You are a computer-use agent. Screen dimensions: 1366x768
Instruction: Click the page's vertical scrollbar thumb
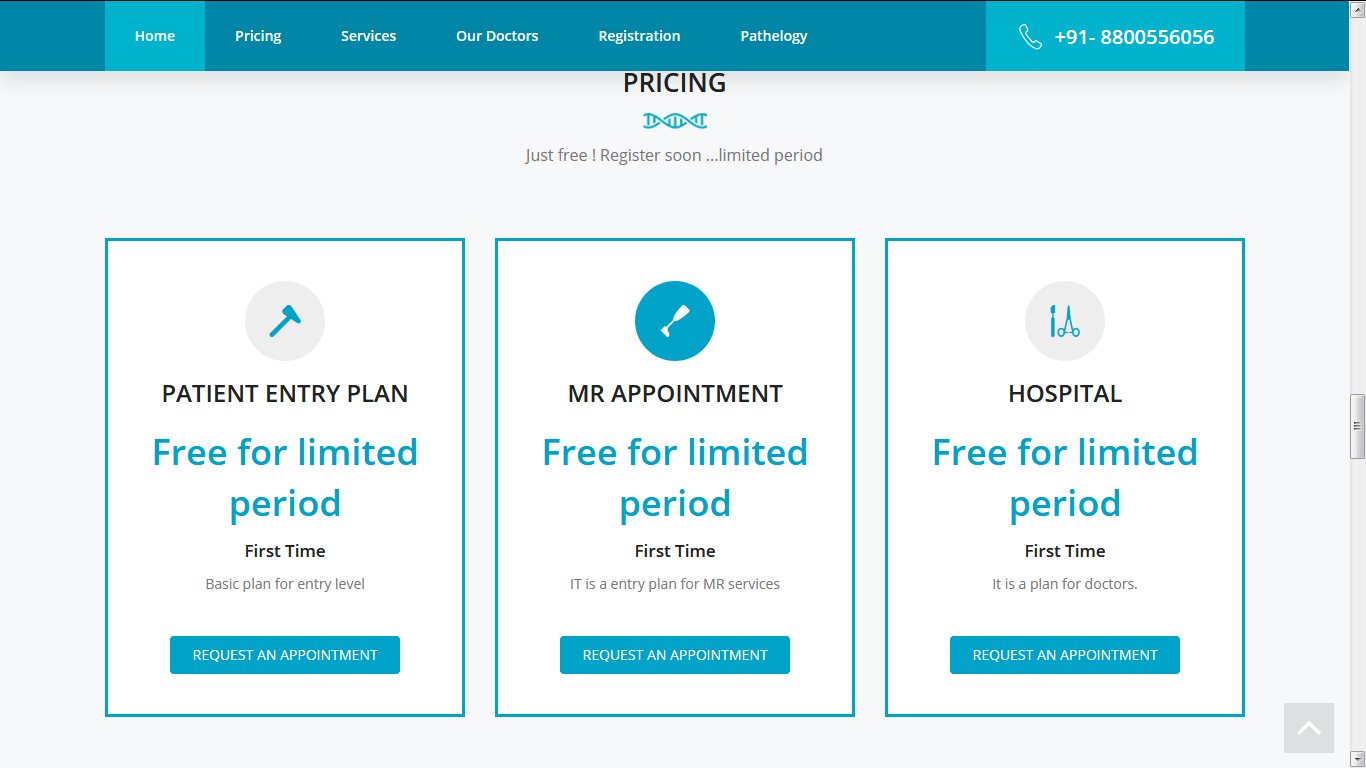[1357, 425]
